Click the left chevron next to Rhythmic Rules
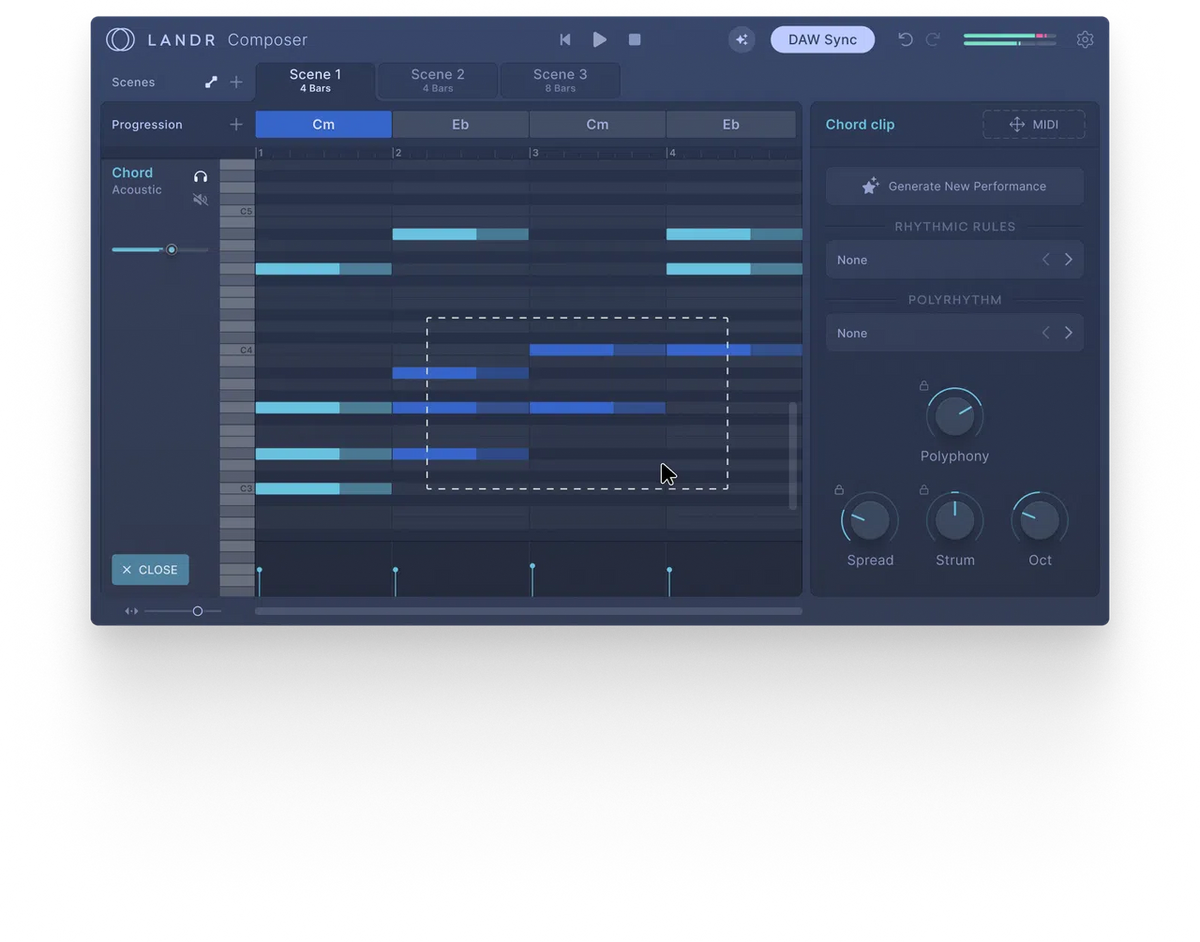The image size is (1200, 942). (1045, 259)
